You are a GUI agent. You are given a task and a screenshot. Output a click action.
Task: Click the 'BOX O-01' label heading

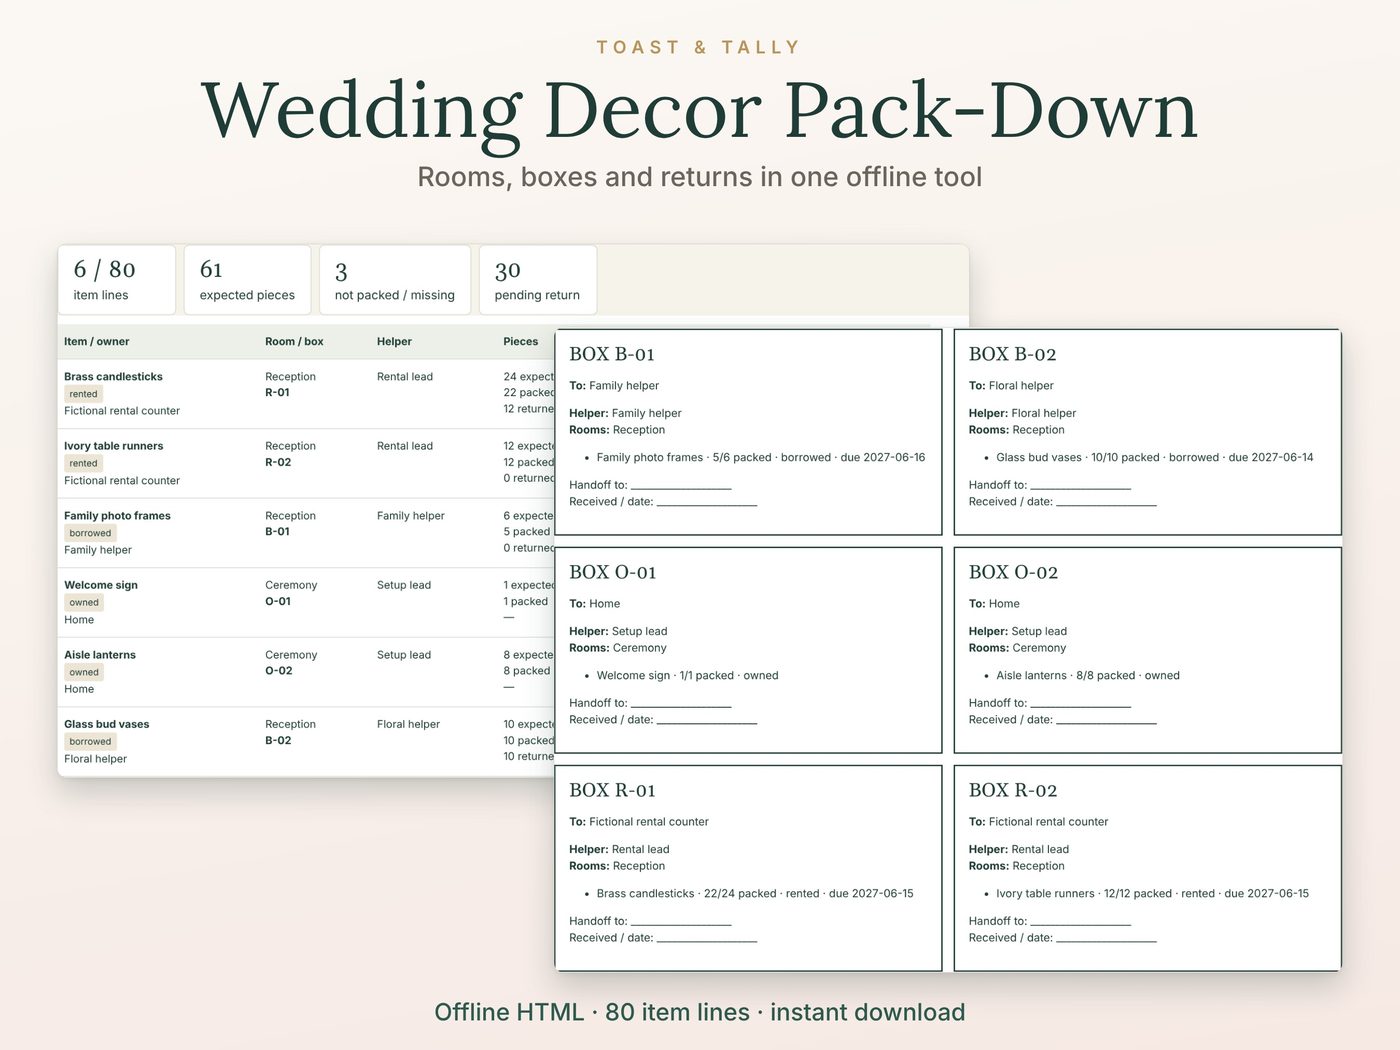pyautogui.click(x=613, y=572)
